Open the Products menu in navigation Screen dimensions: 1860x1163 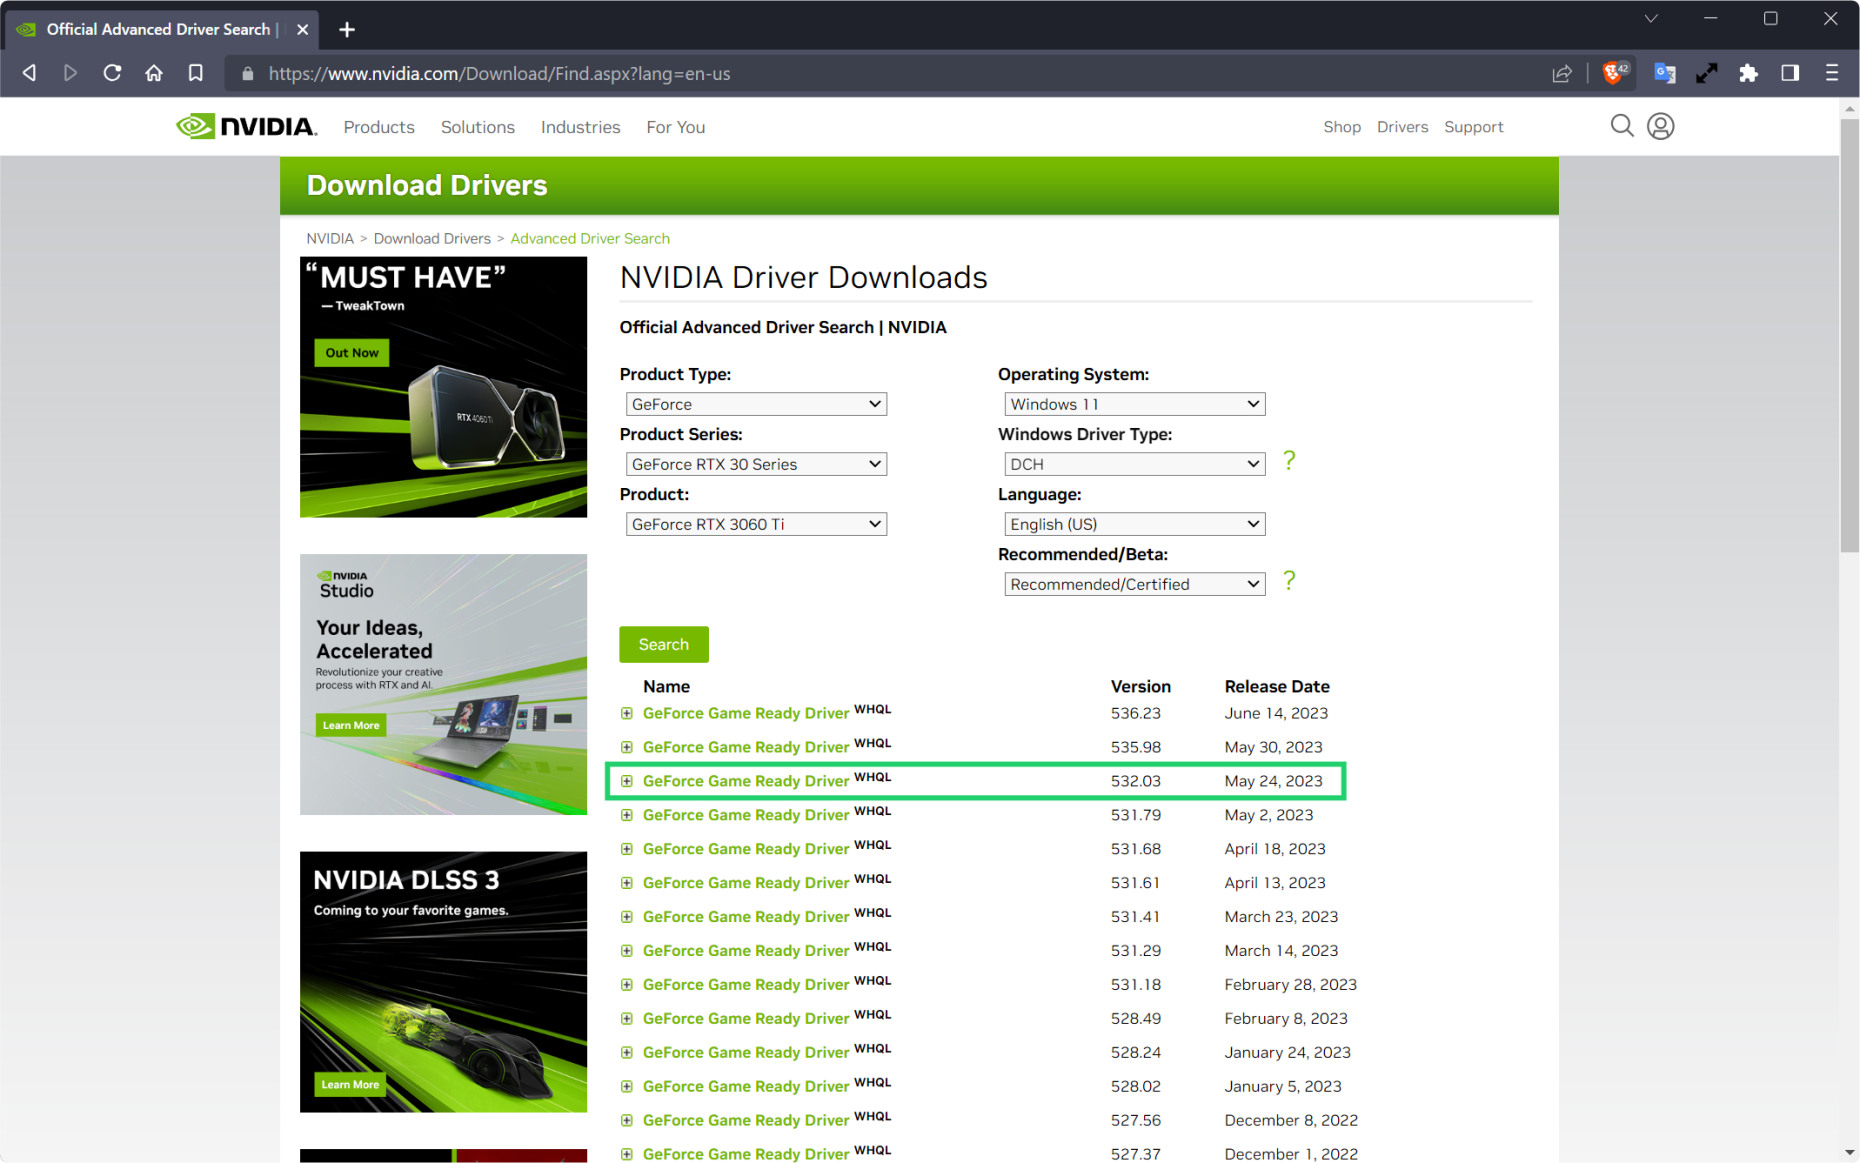pyautogui.click(x=378, y=127)
